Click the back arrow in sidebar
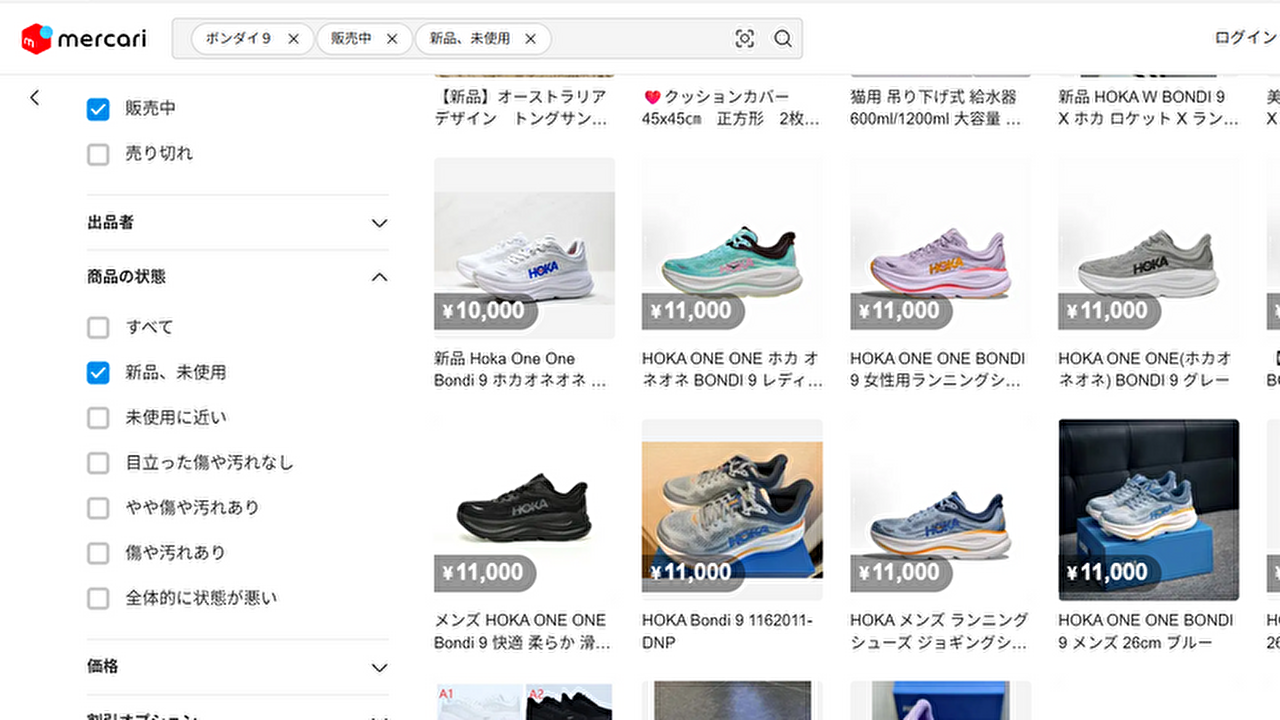The width and height of the screenshot is (1280, 720). click(35, 97)
